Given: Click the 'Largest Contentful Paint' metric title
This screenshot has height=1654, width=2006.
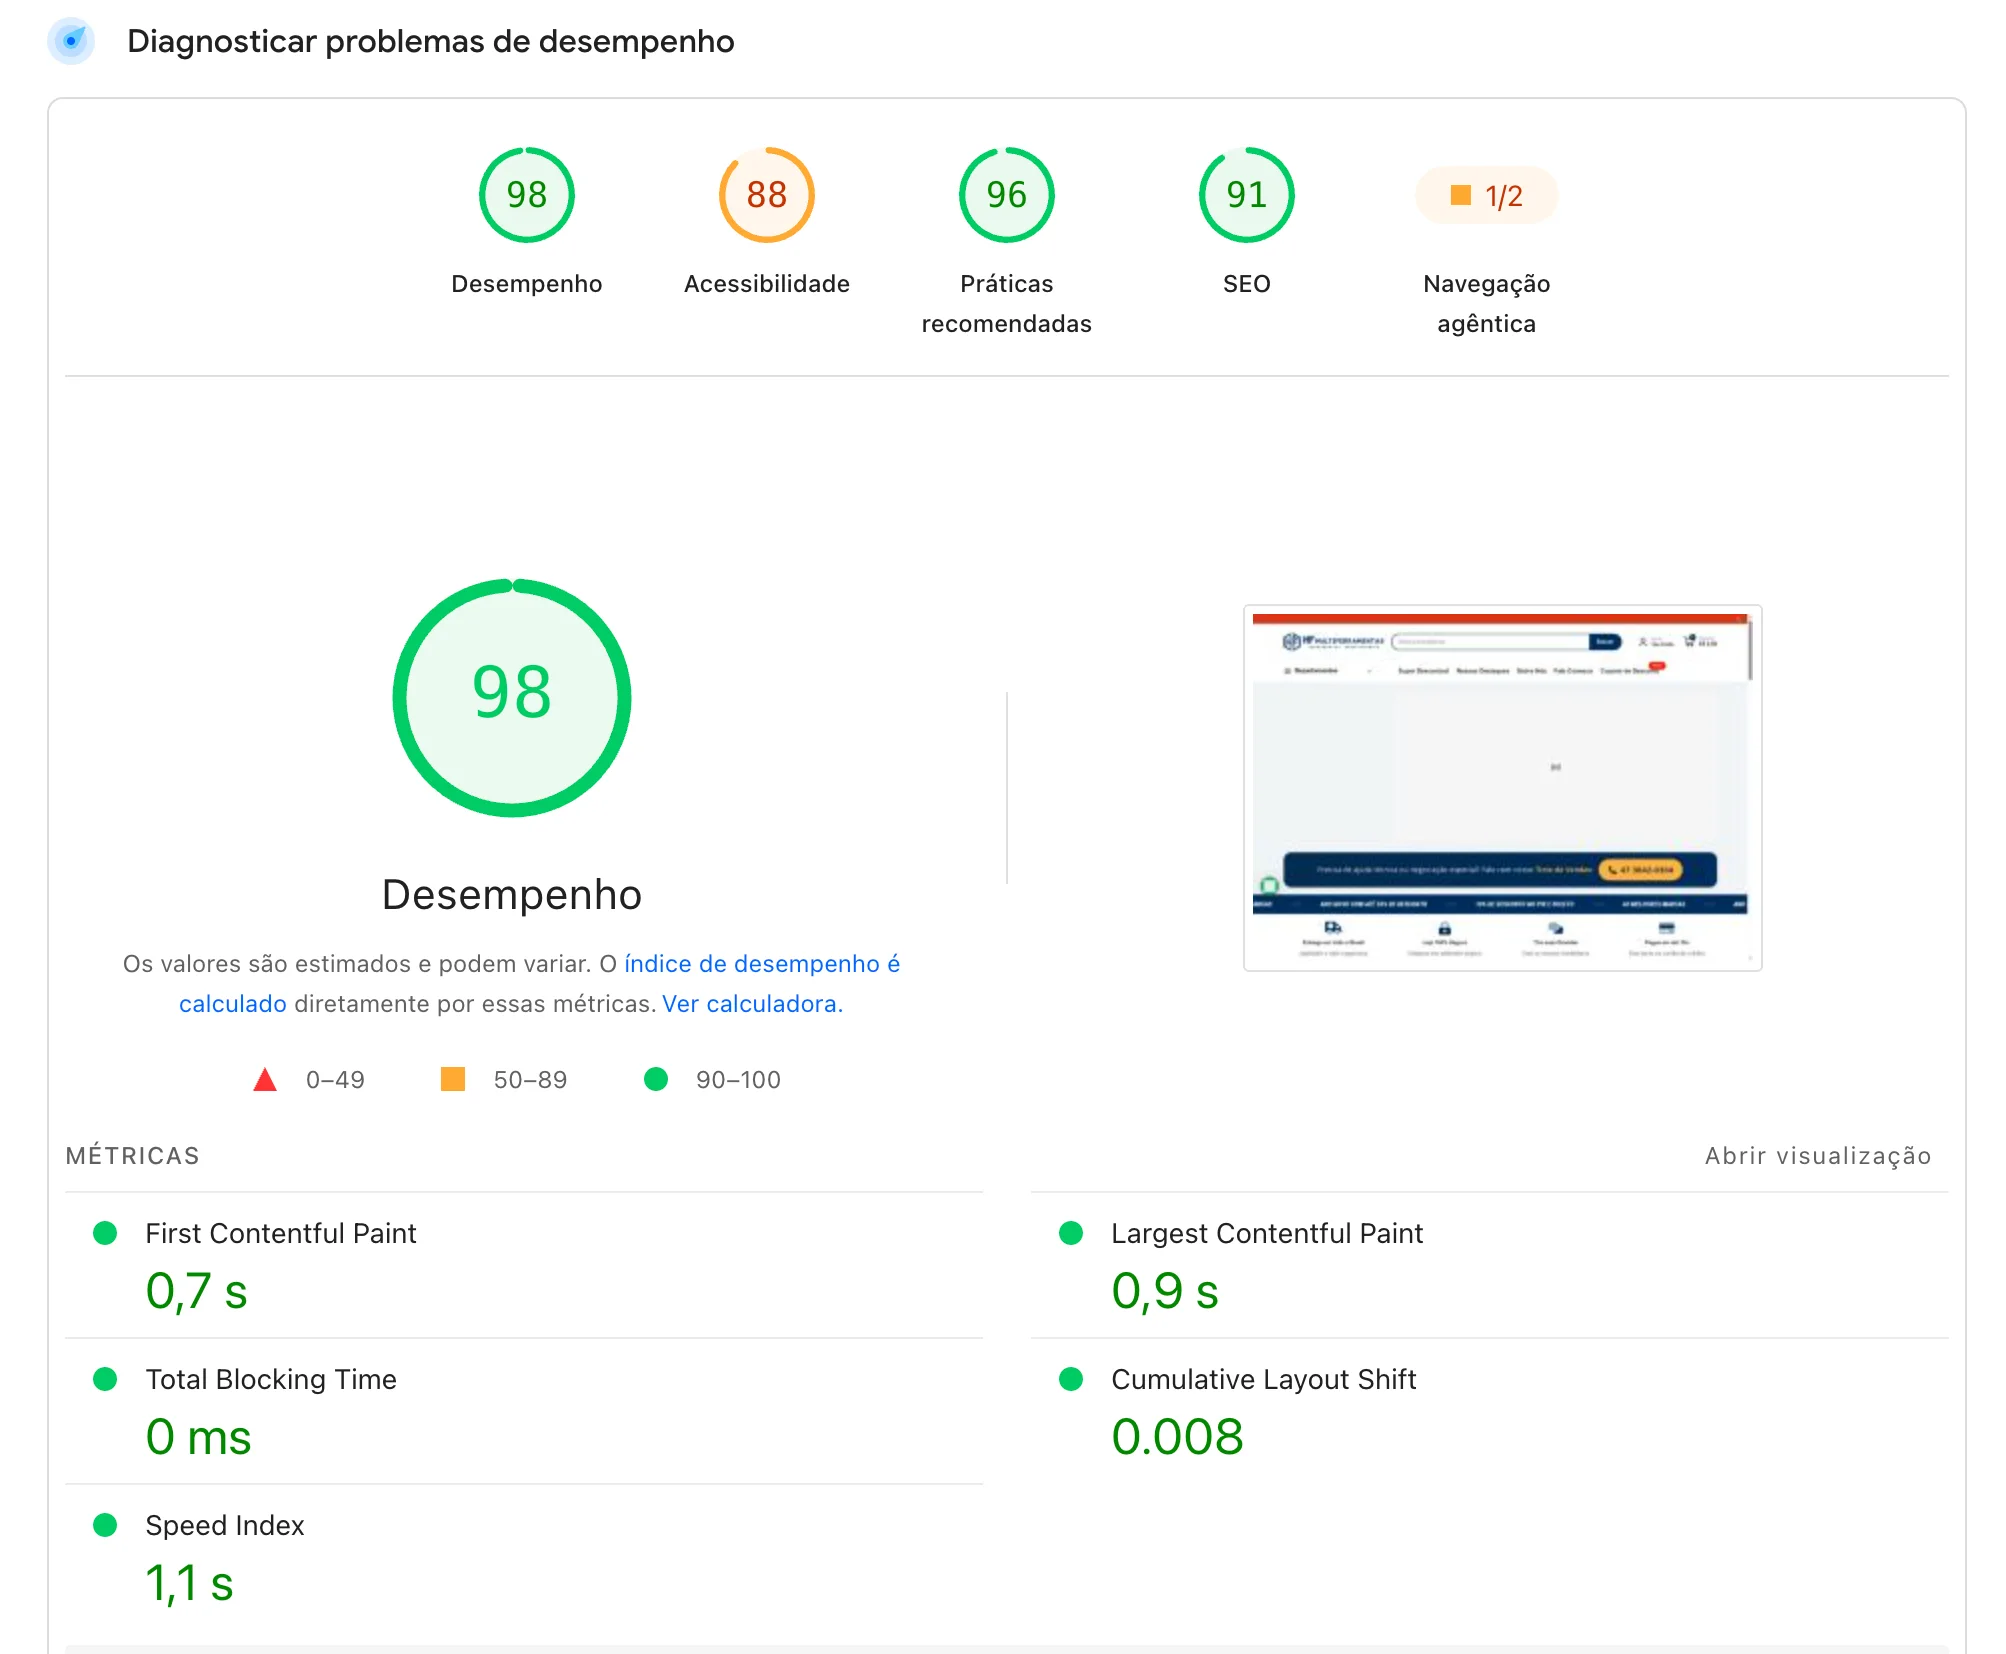Looking at the screenshot, I should (x=1266, y=1233).
